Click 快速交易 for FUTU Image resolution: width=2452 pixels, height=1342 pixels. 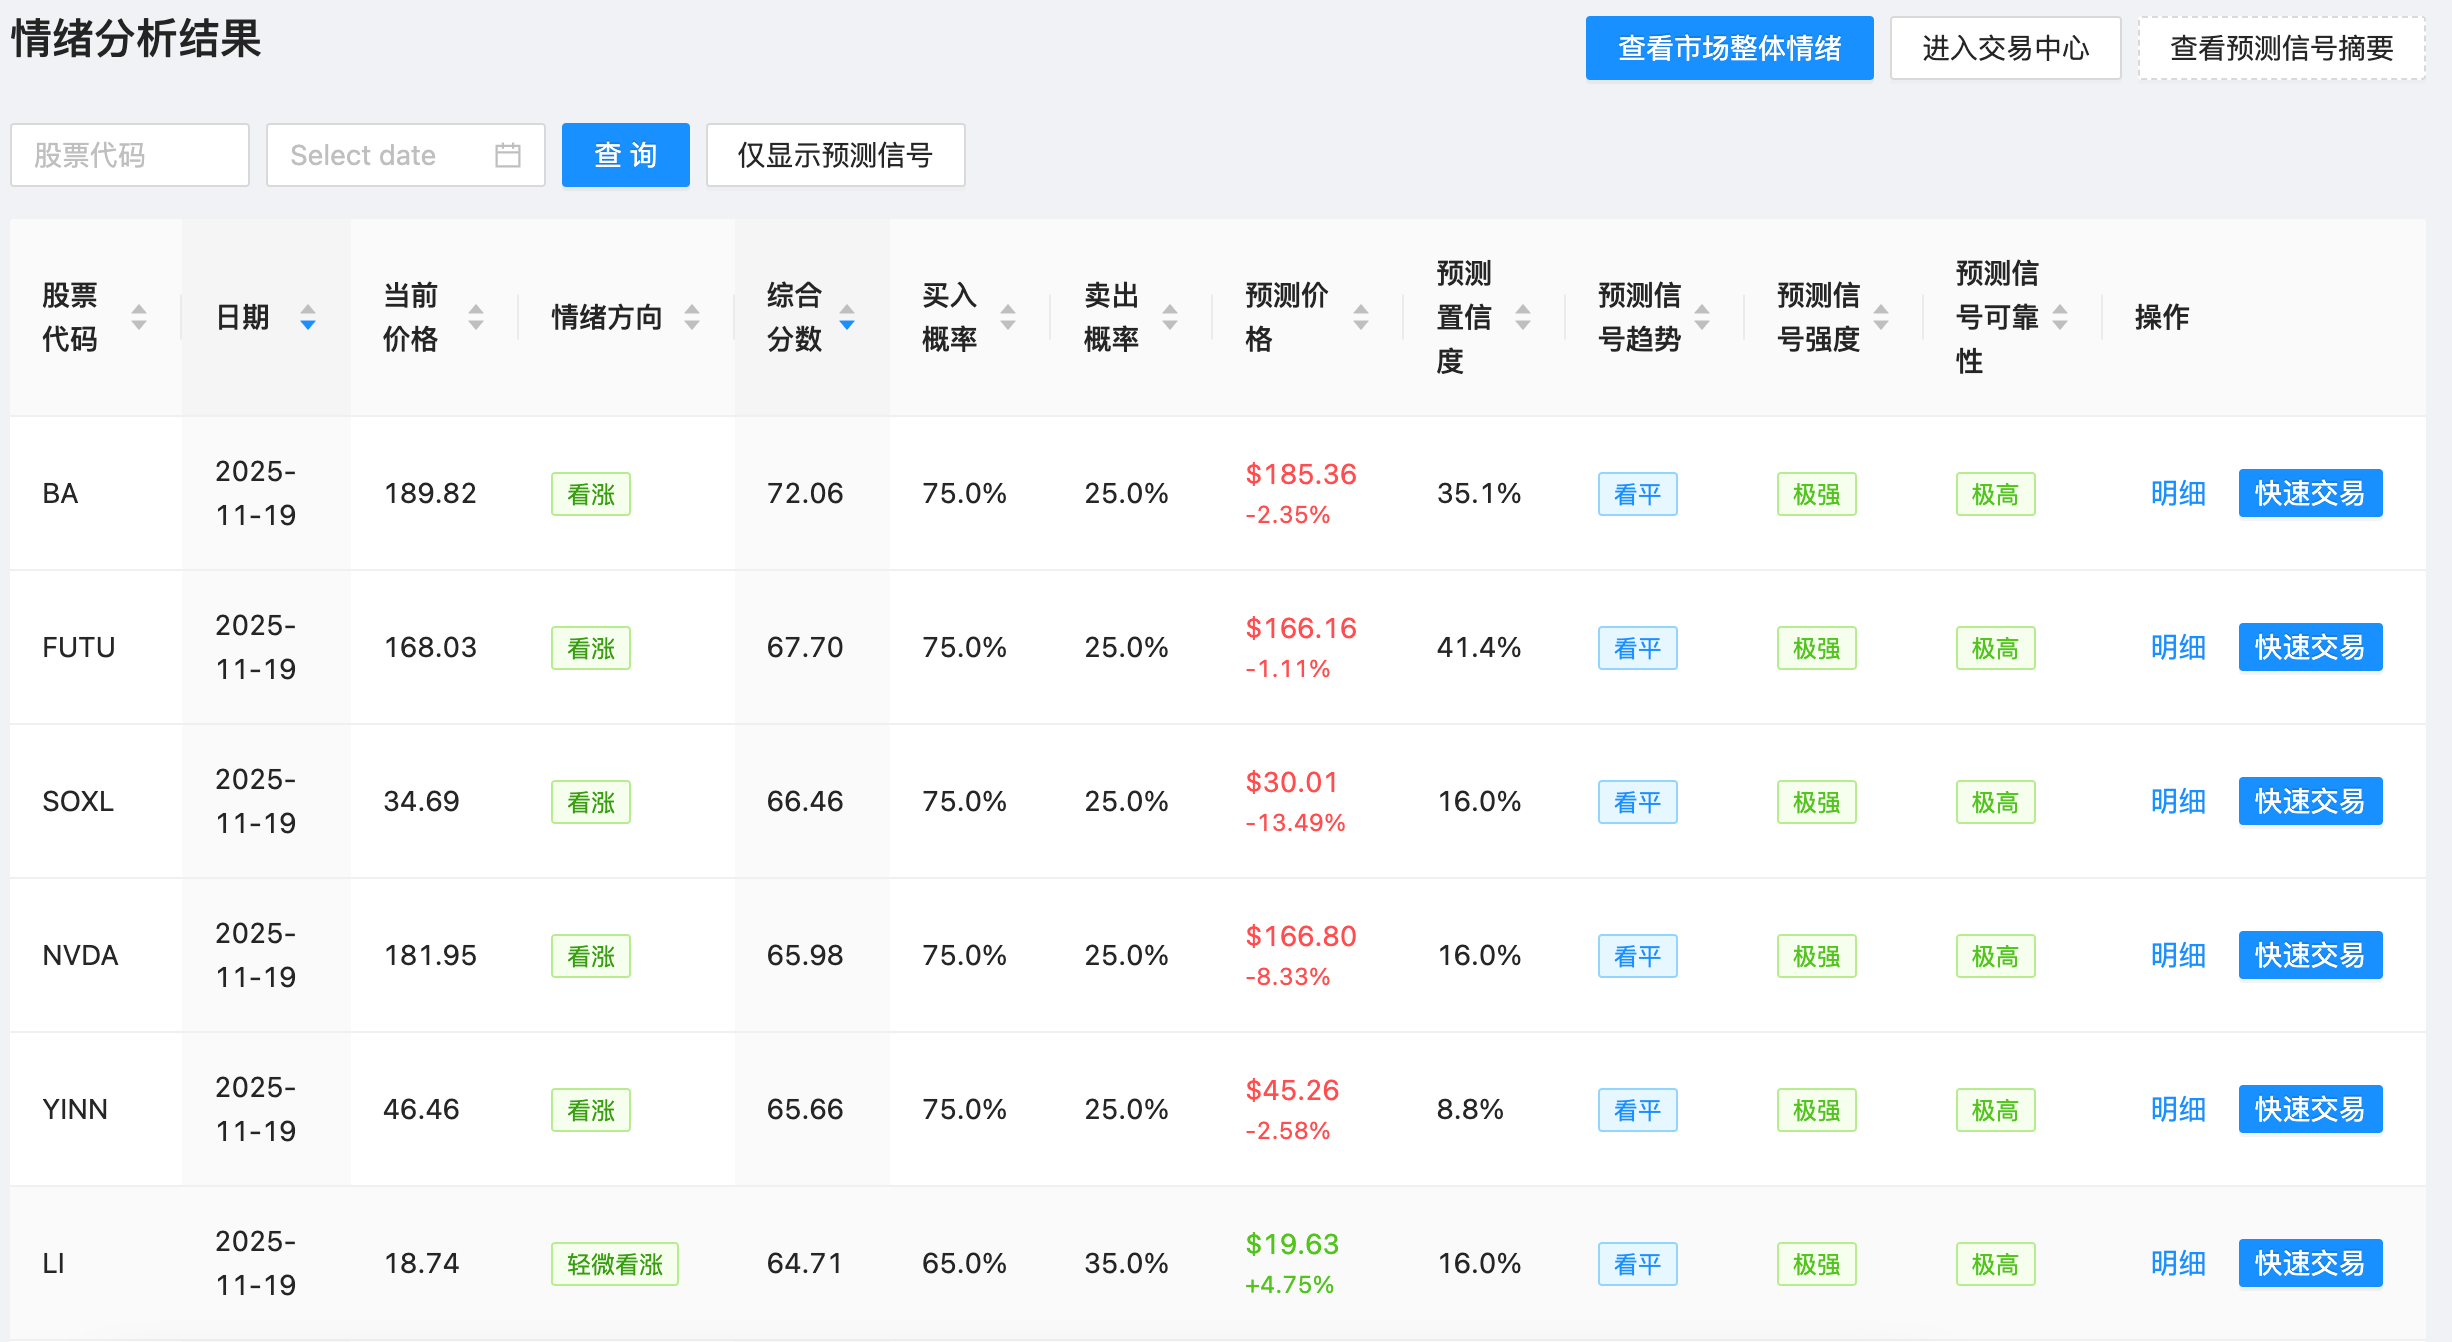[x=2311, y=647]
